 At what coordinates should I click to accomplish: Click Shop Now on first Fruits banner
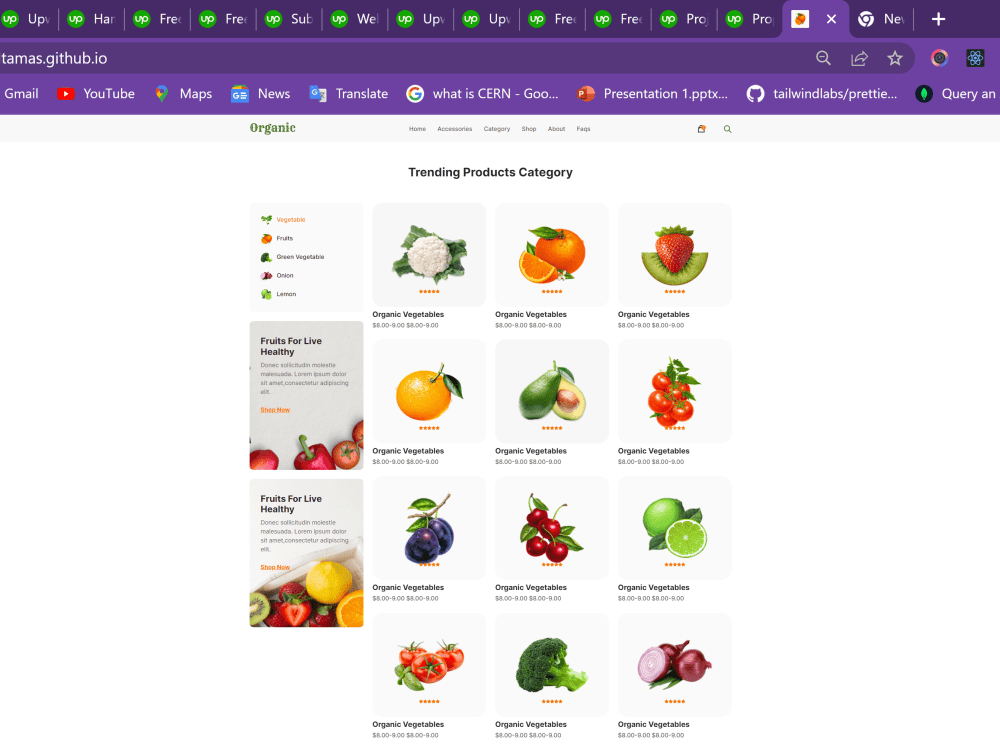click(x=275, y=410)
